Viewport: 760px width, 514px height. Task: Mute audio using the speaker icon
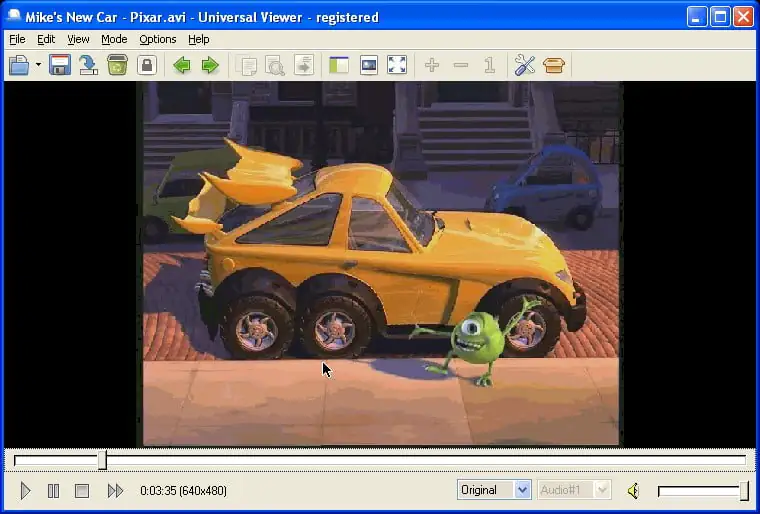click(x=633, y=491)
